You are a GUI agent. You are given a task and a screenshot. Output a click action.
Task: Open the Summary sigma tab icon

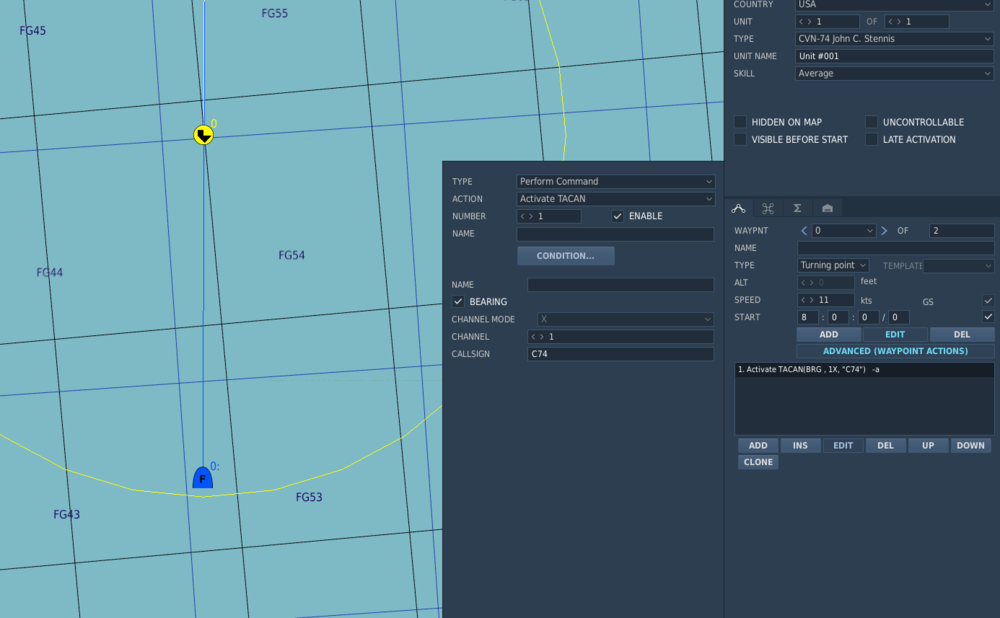tap(797, 208)
